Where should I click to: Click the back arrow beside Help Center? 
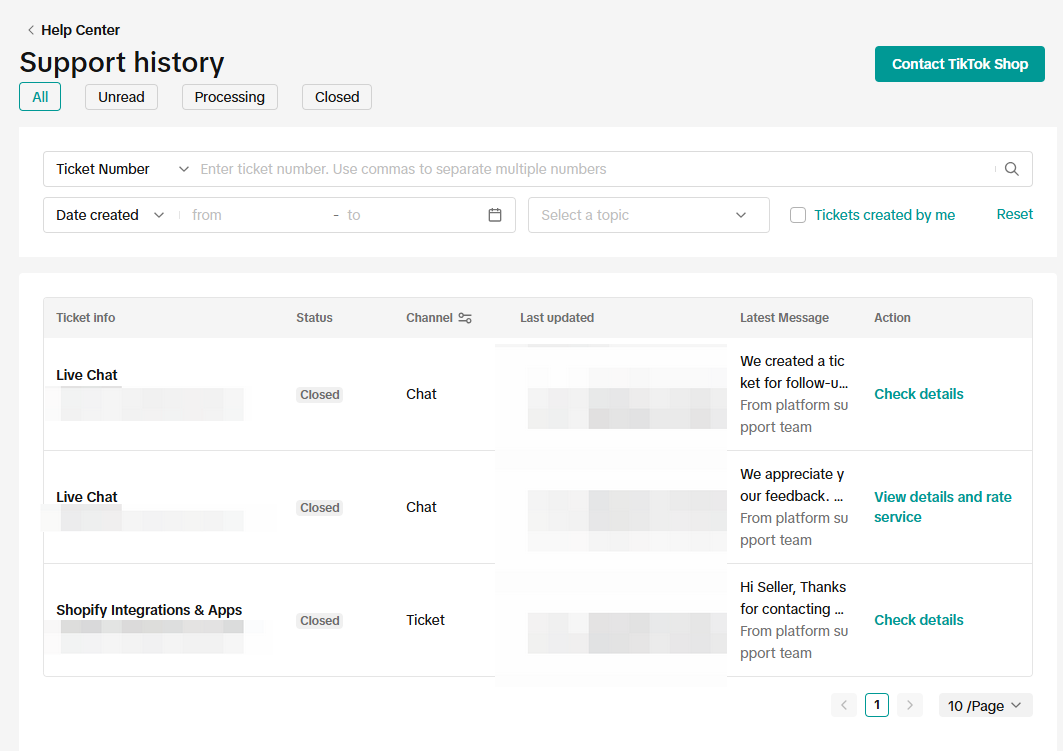click(31, 30)
